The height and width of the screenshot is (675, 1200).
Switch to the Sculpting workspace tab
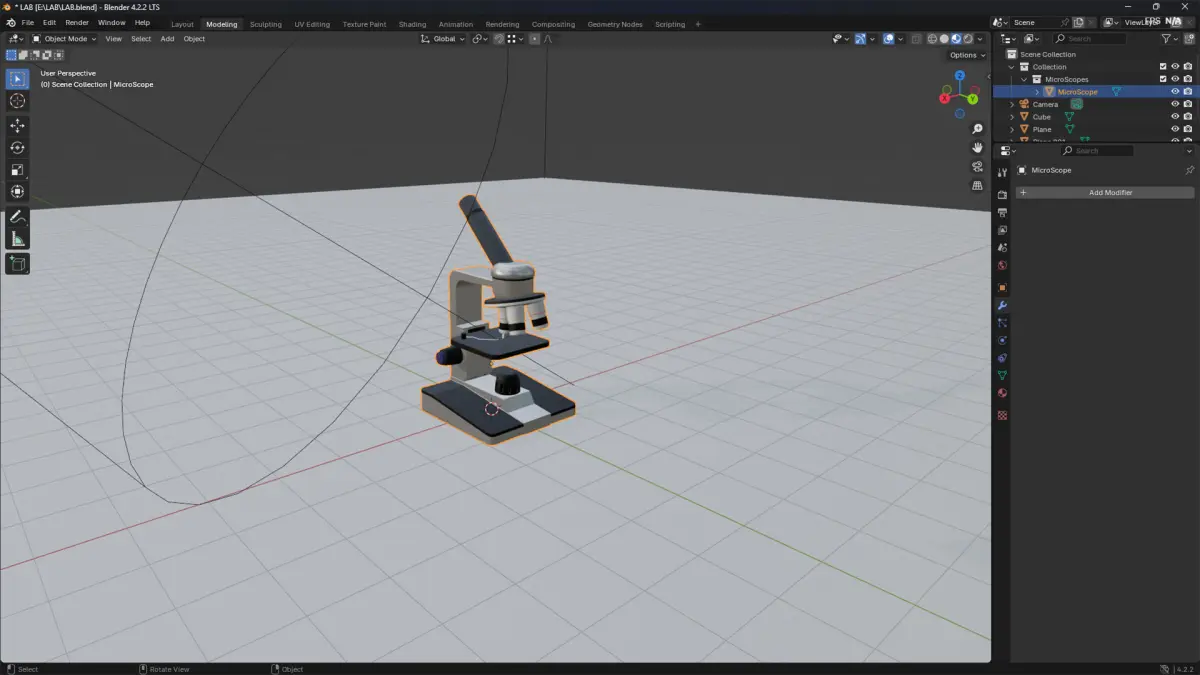pos(266,24)
